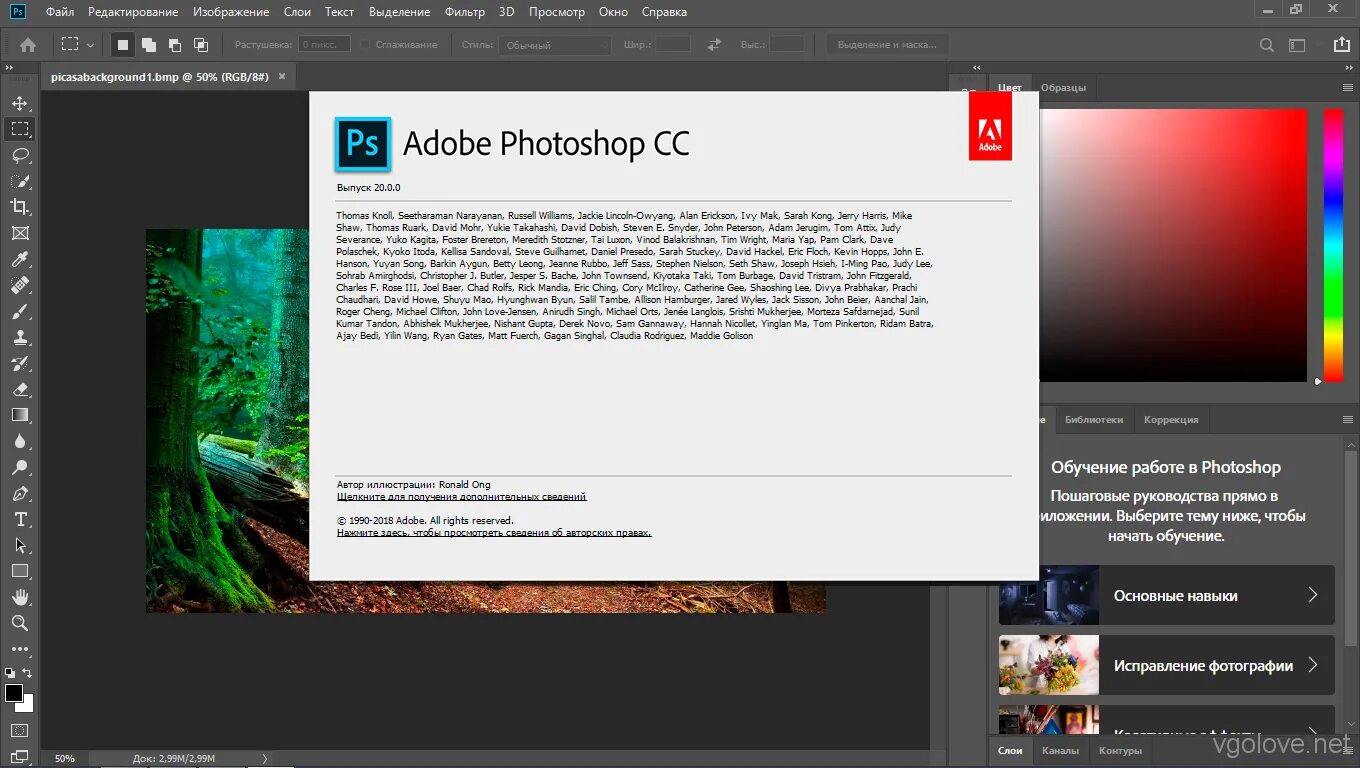Open the Фильтр menu
1360x768 pixels.
(463, 12)
